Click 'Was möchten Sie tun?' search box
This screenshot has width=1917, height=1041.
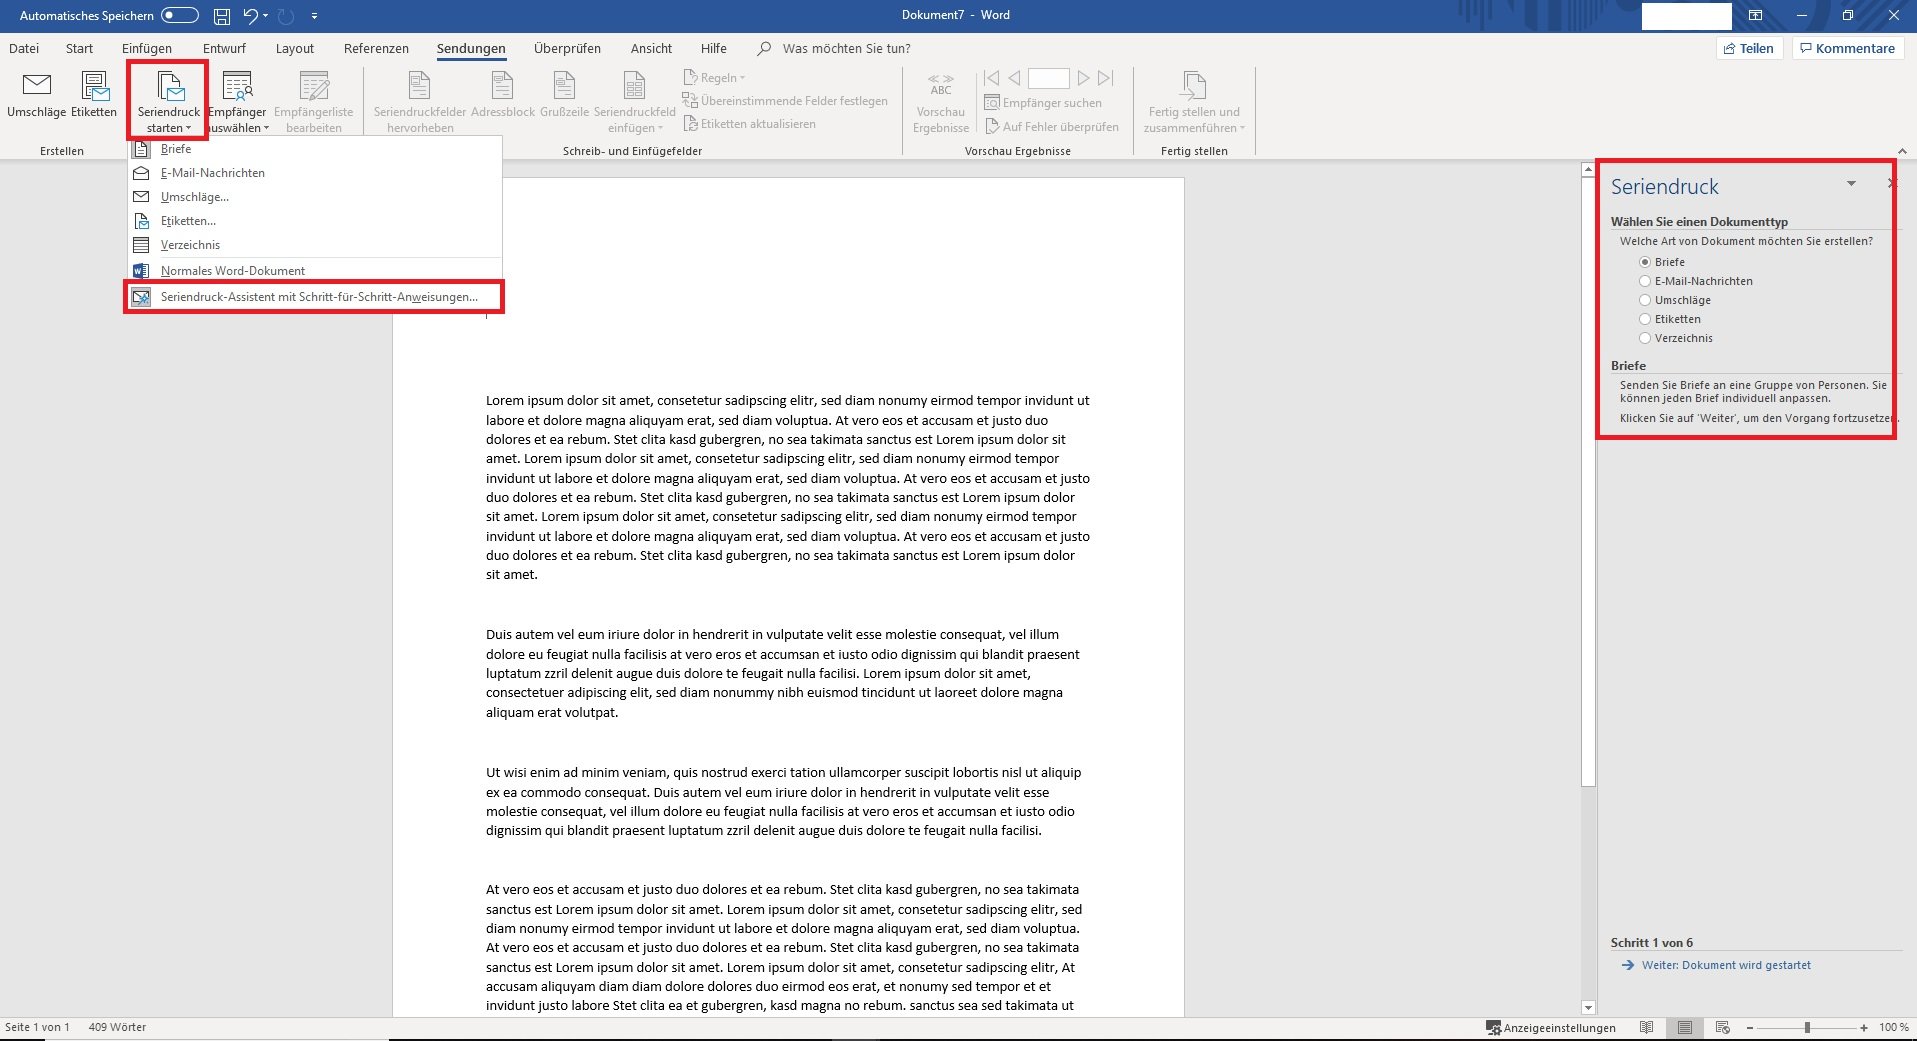click(x=846, y=48)
